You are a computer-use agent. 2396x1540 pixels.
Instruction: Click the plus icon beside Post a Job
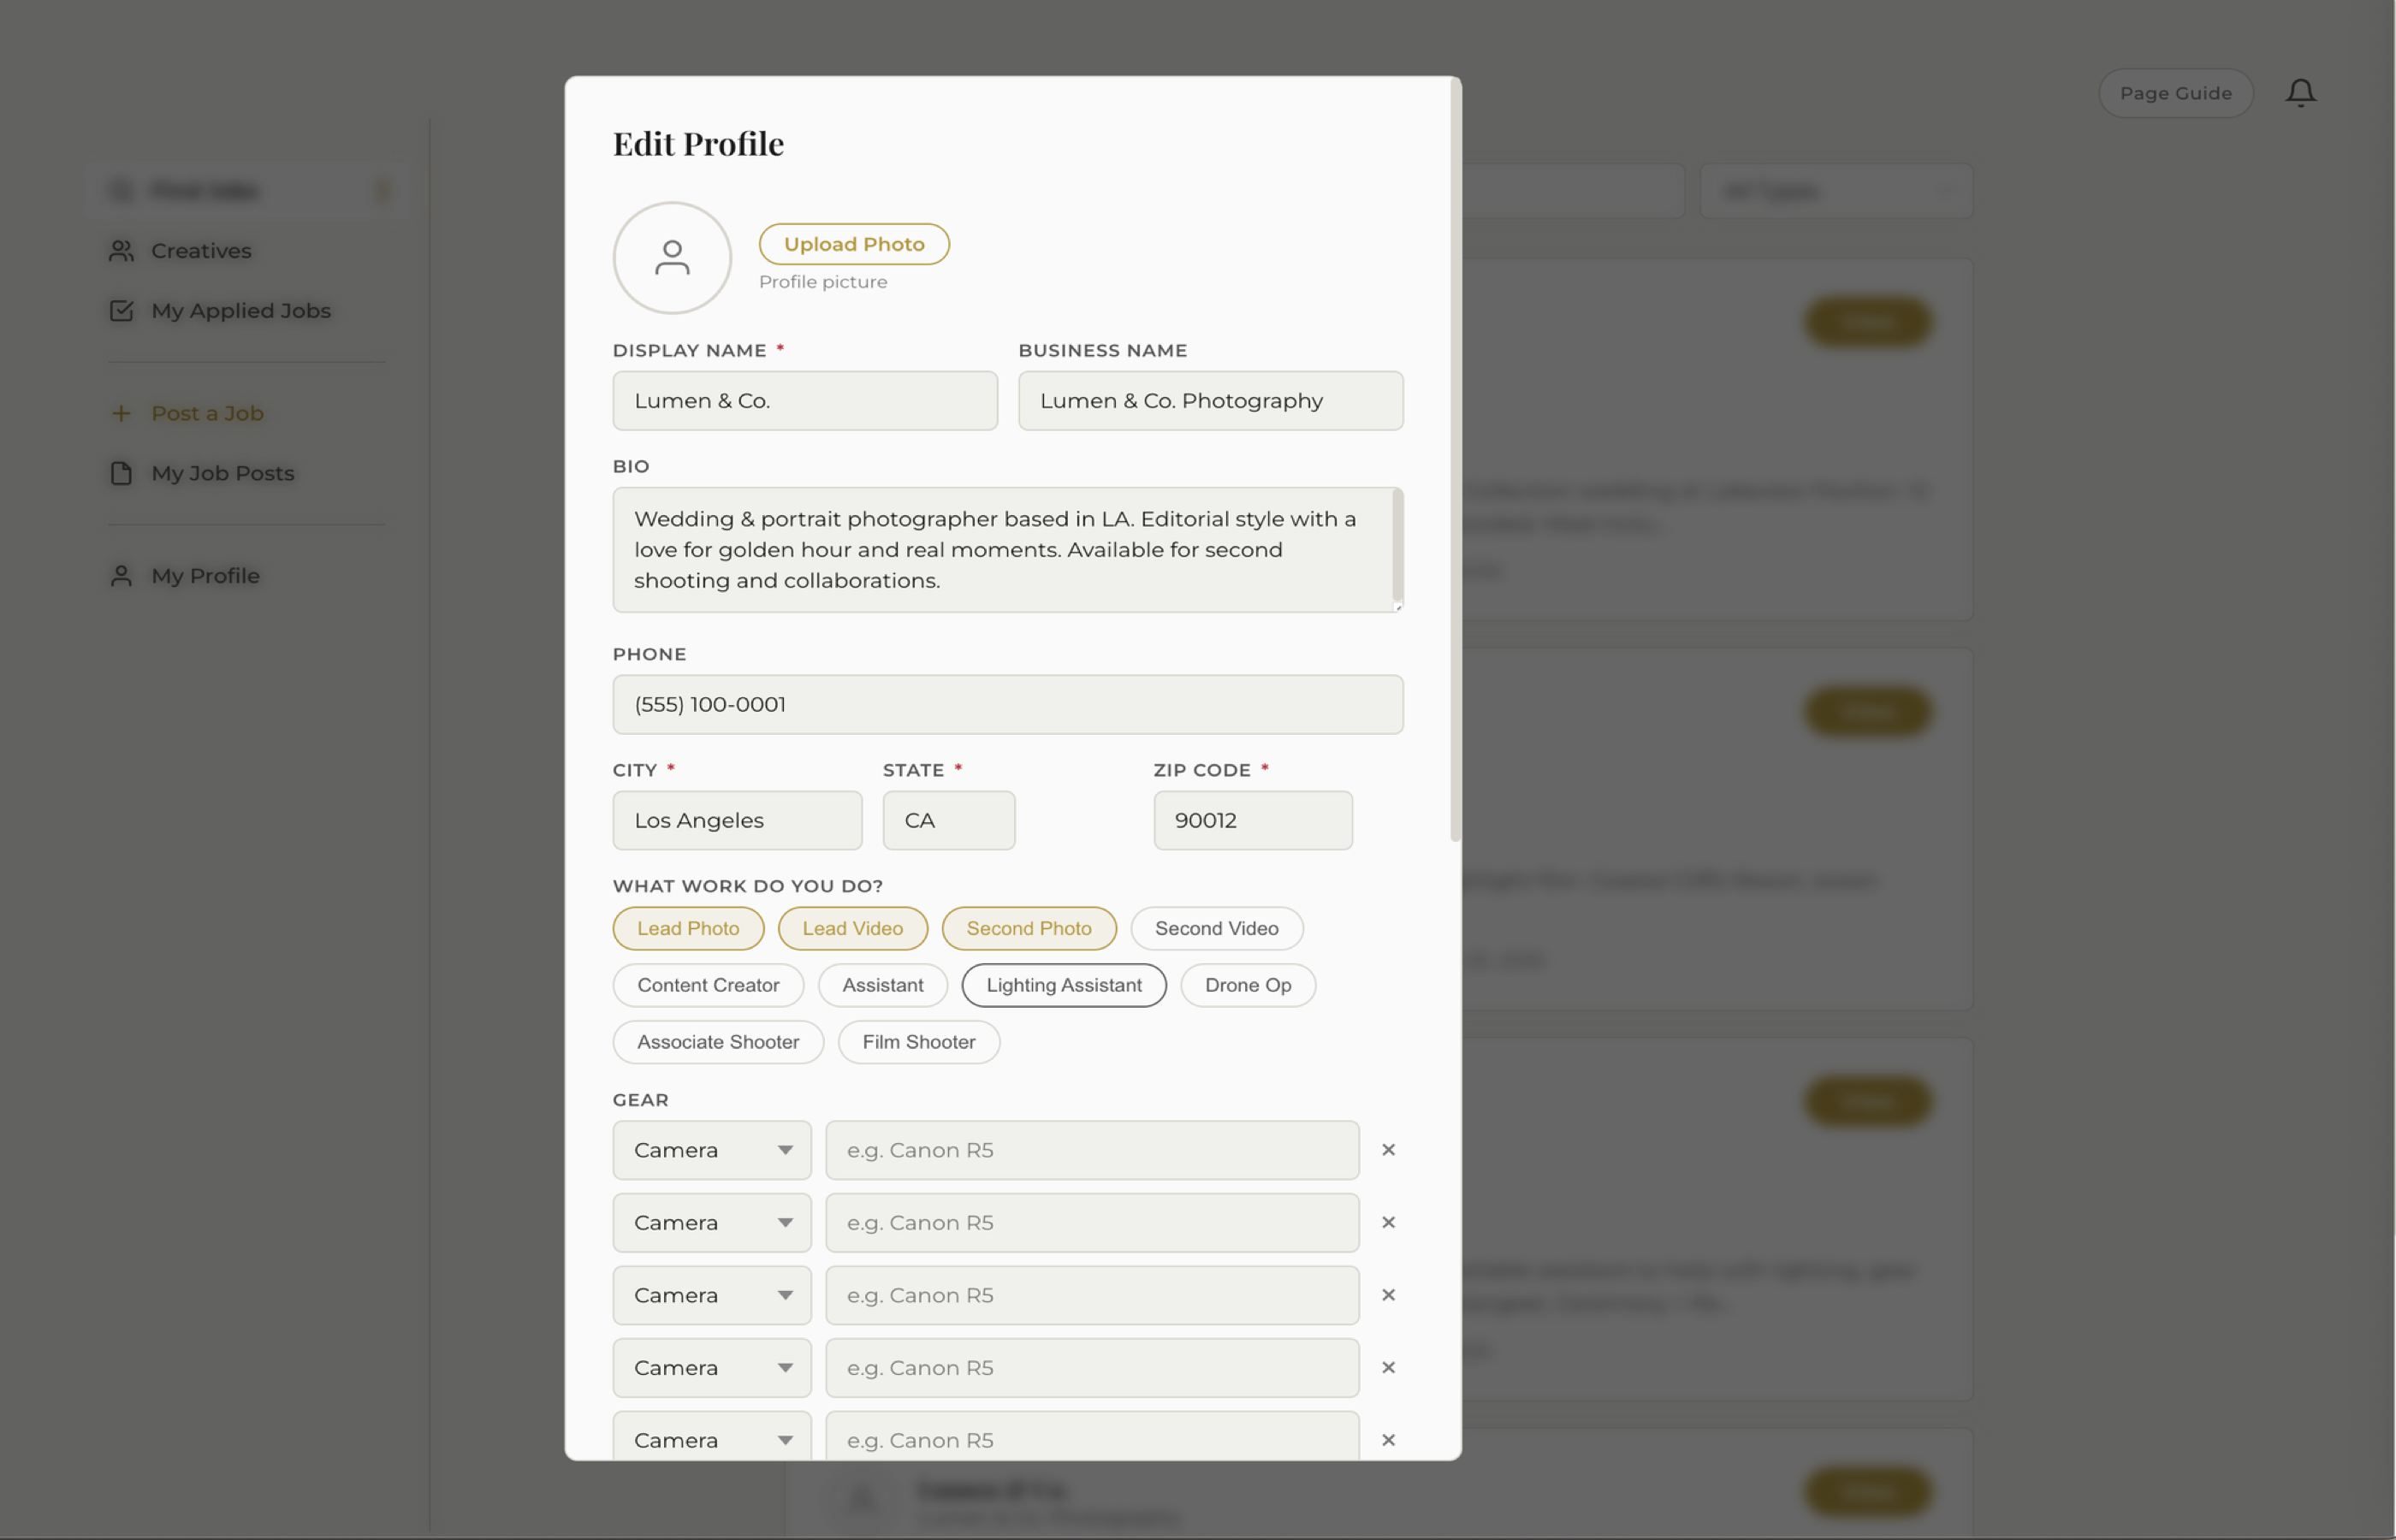tap(121, 413)
